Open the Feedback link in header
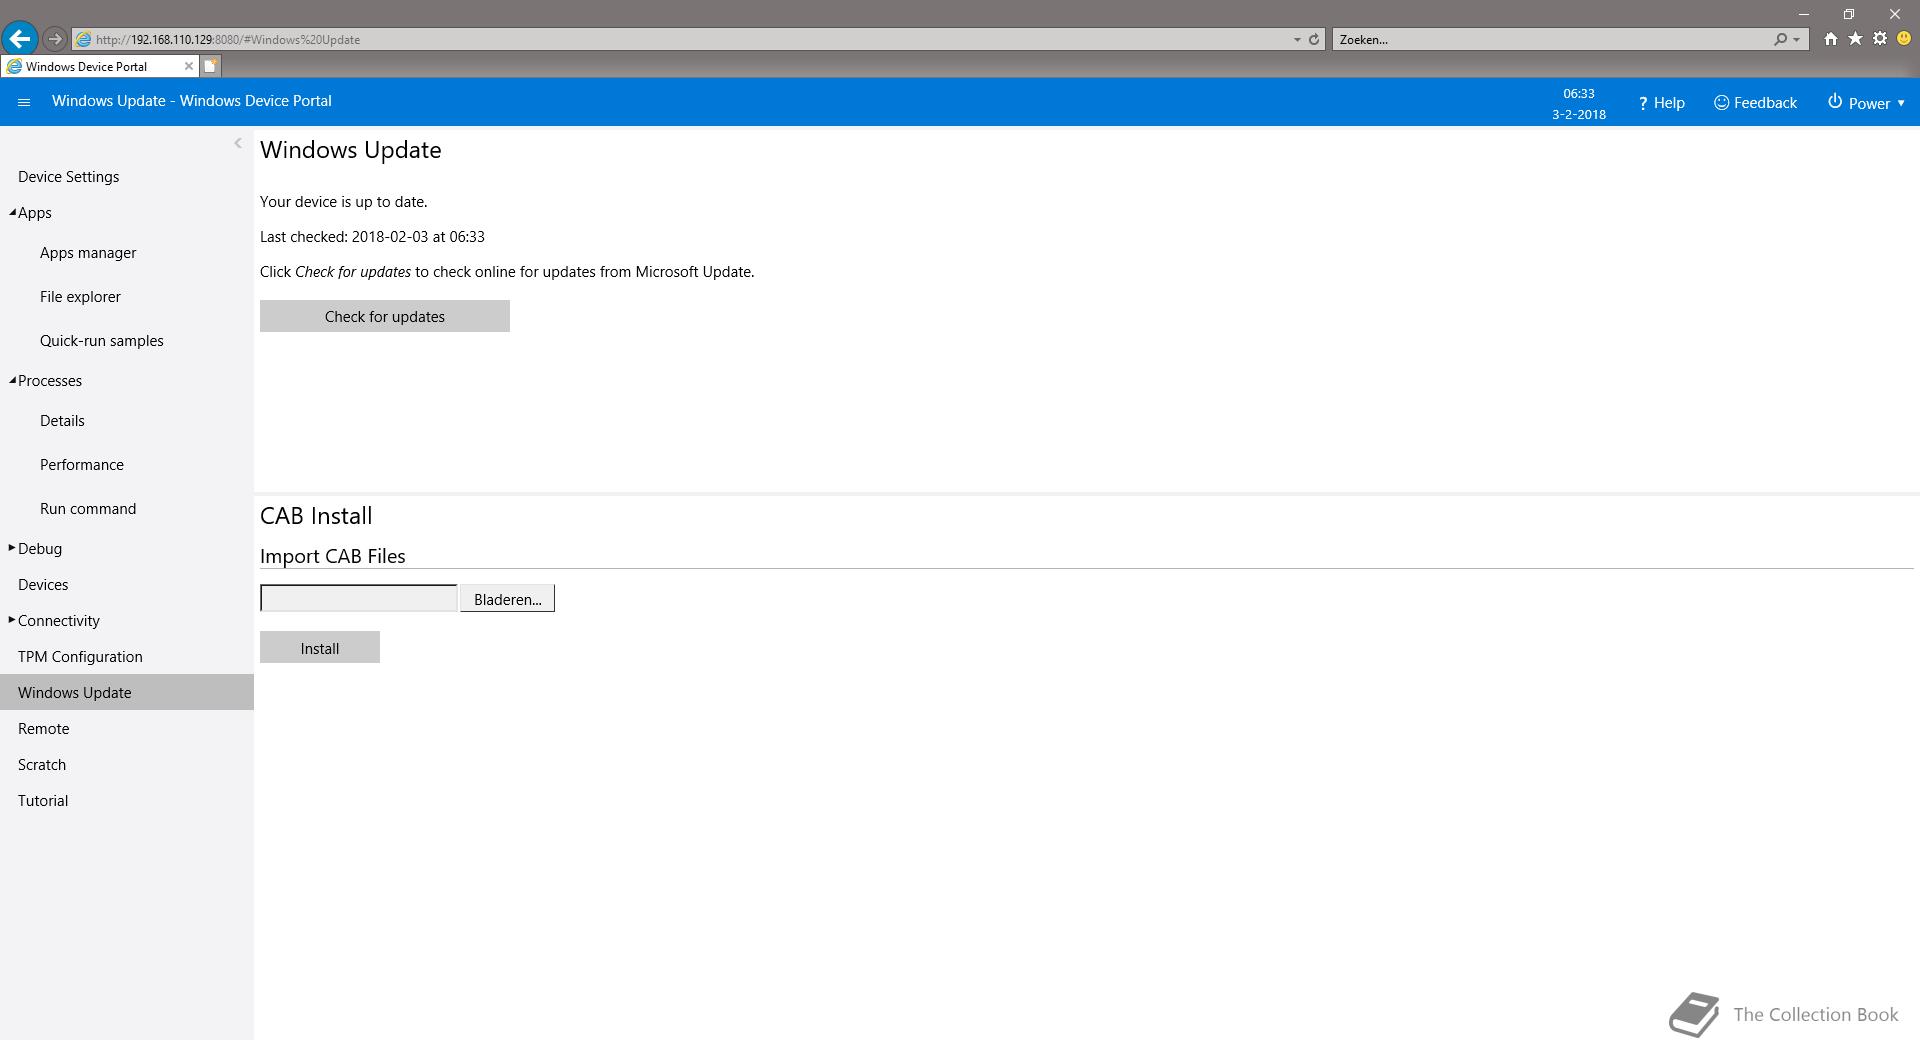Viewport: 1920px width, 1040px height. [x=1755, y=103]
